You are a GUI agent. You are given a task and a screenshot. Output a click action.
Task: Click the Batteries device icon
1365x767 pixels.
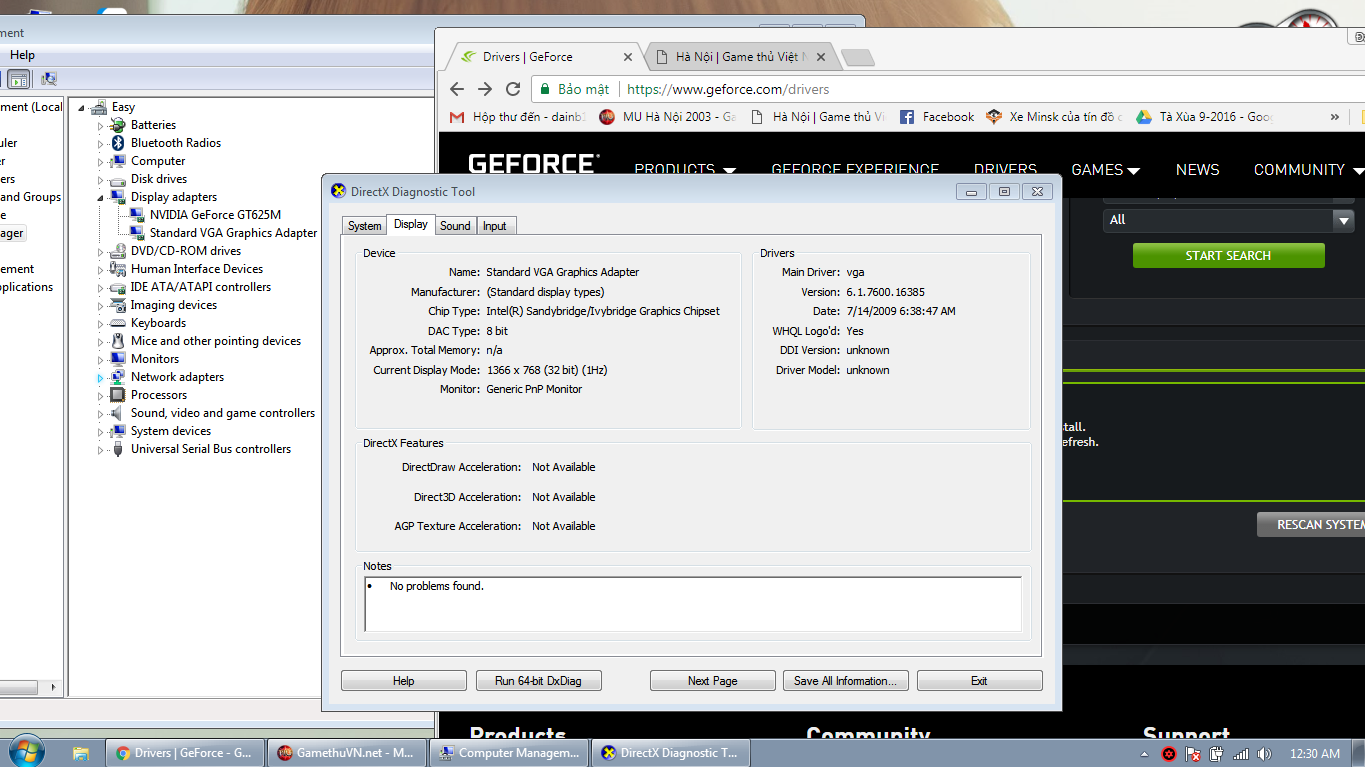tap(118, 125)
